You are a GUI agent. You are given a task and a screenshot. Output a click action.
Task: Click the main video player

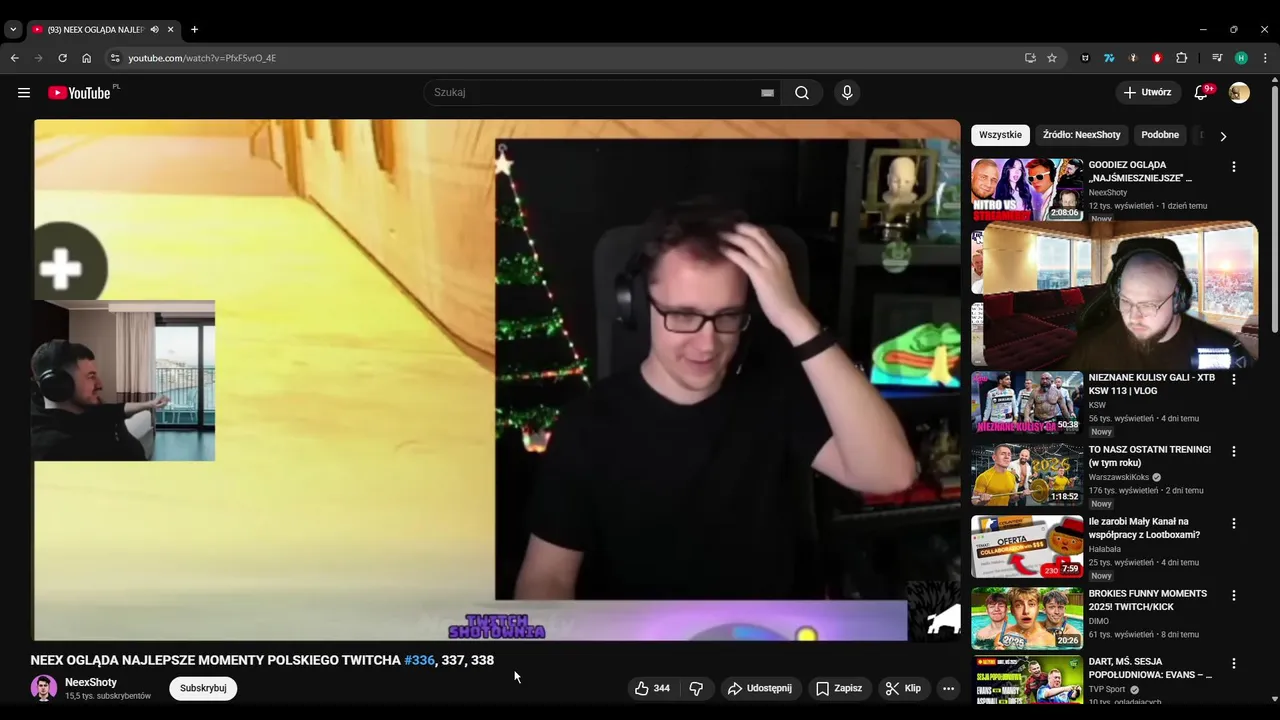tap(497, 380)
